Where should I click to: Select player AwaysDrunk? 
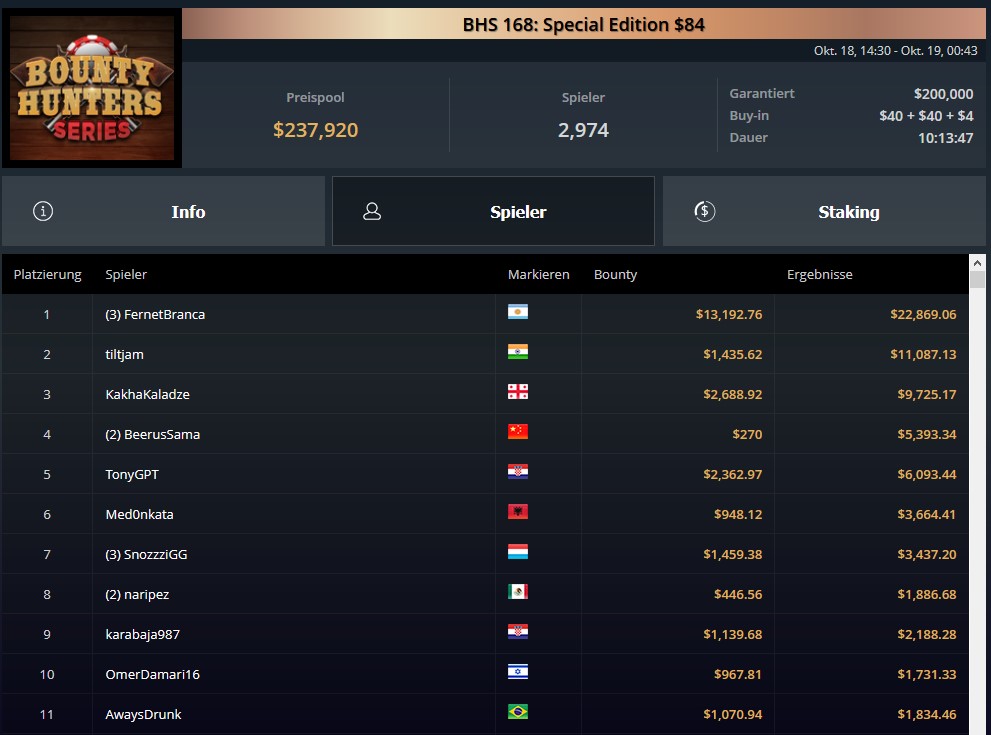[143, 714]
